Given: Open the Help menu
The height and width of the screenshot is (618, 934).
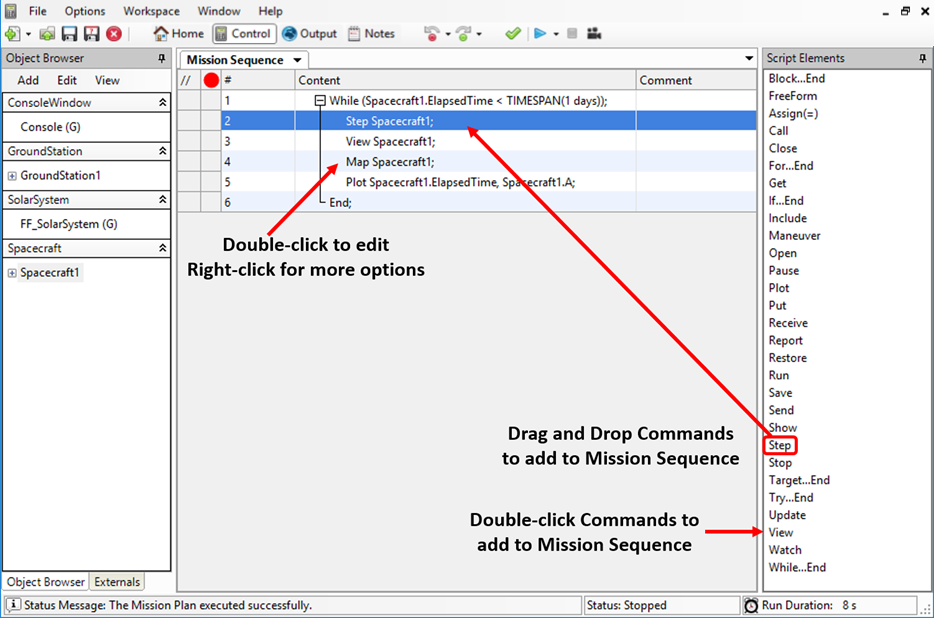Looking at the screenshot, I should (270, 11).
